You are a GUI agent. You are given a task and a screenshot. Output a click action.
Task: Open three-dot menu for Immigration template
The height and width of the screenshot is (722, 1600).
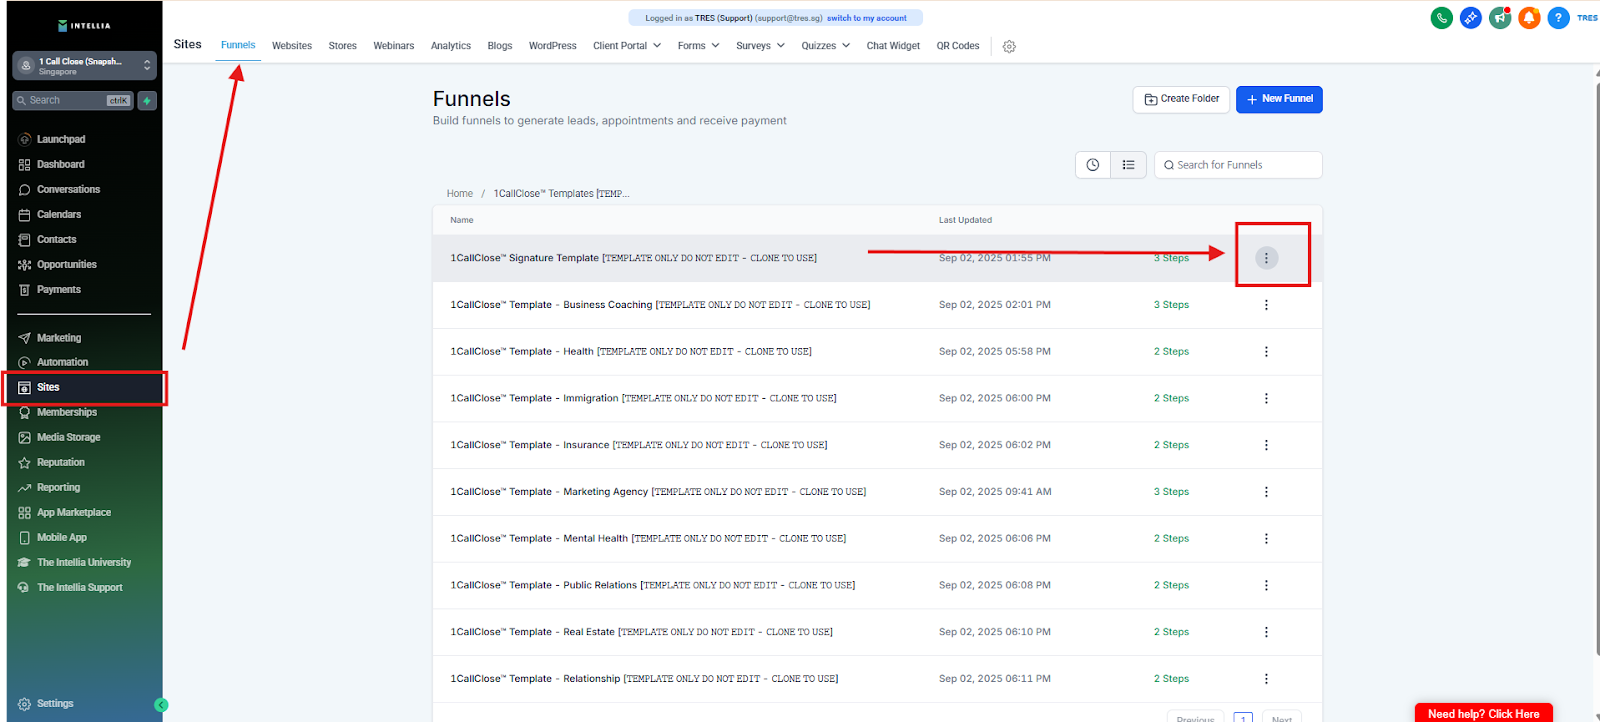1266,398
